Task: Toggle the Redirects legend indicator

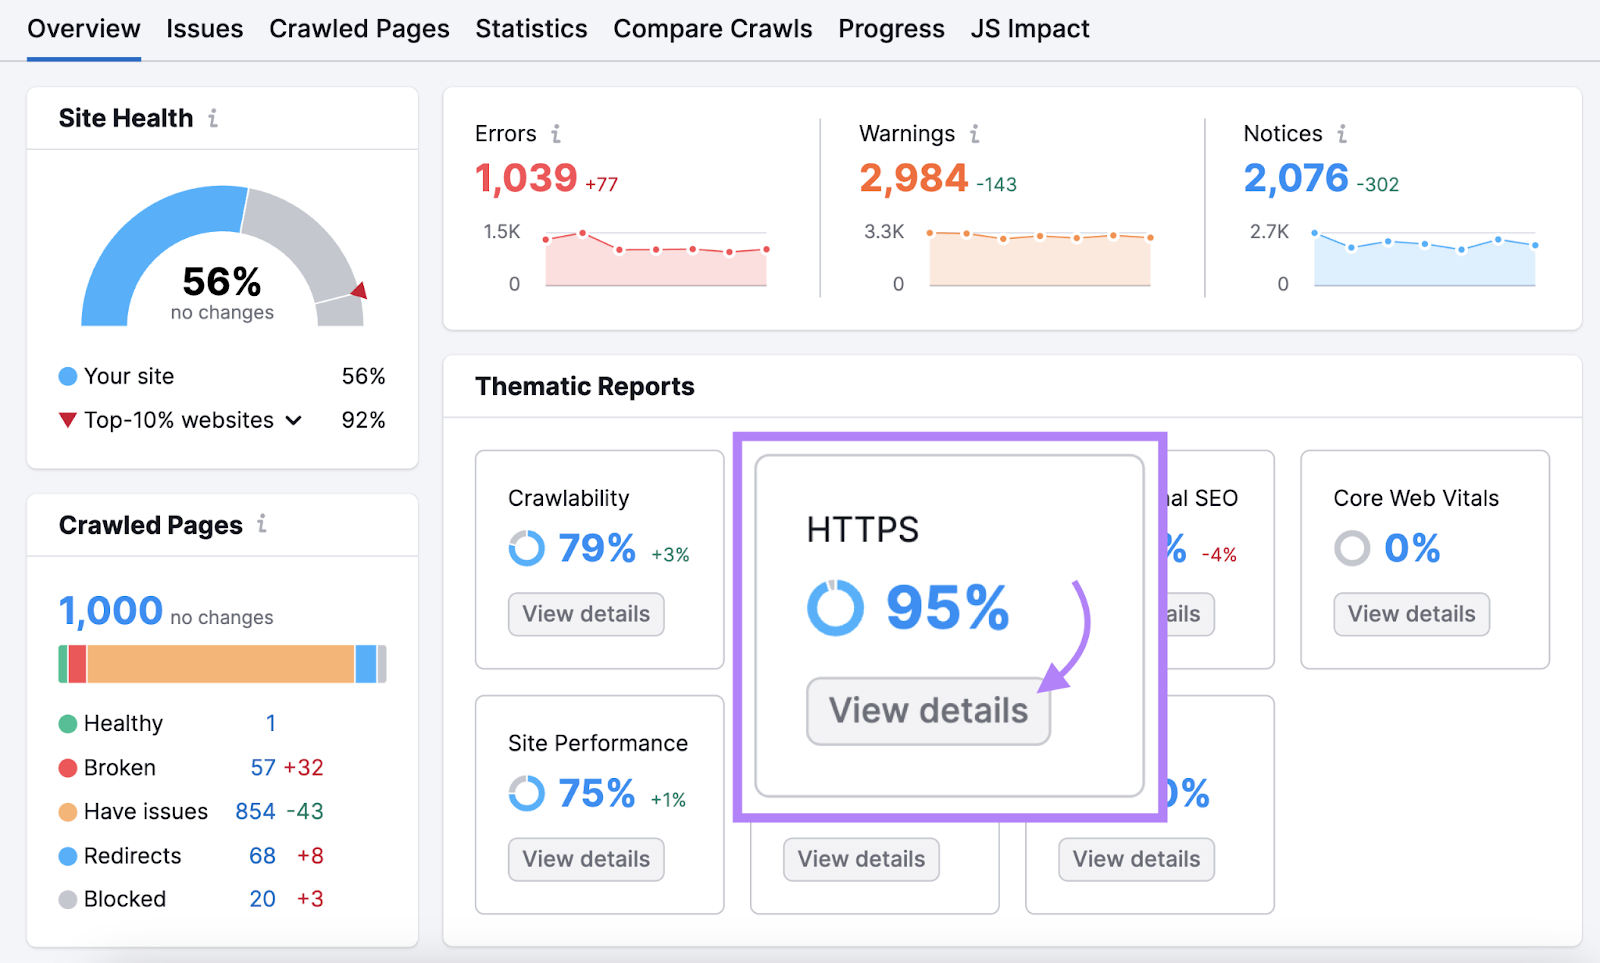Action: tap(67, 855)
